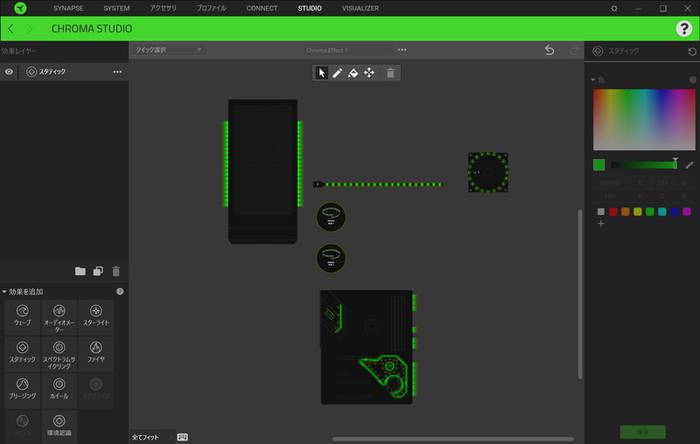Viewport: 700px width, 444px height.
Task: Click the keyboard icon beside 全てフィット
Action: pyautogui.click(x=182, y=437)
